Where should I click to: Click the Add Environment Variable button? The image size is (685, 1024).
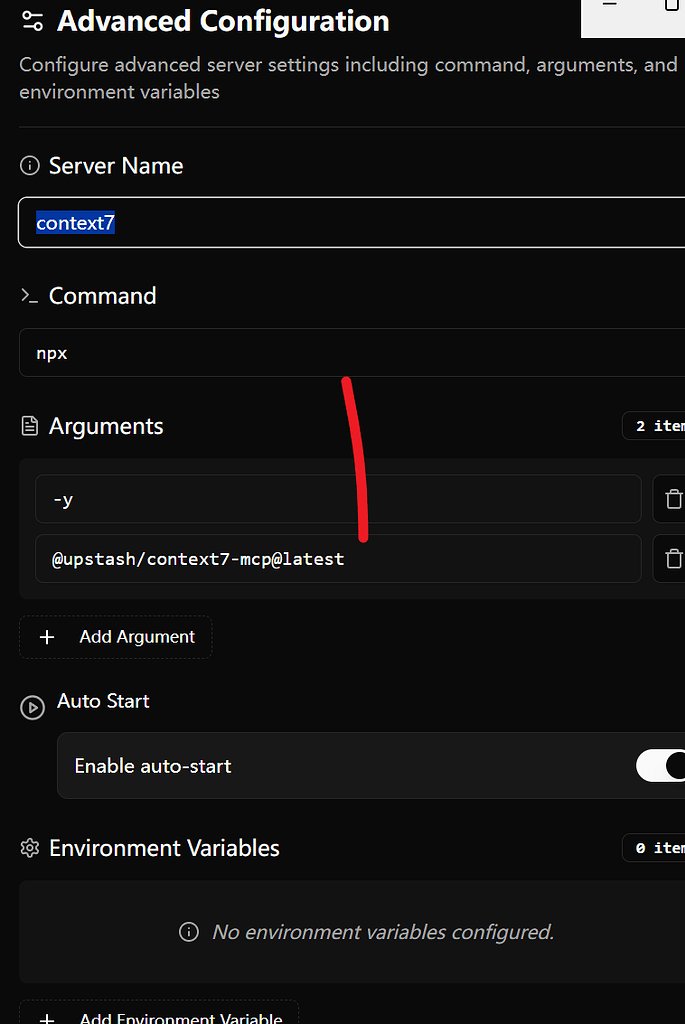159,1012
